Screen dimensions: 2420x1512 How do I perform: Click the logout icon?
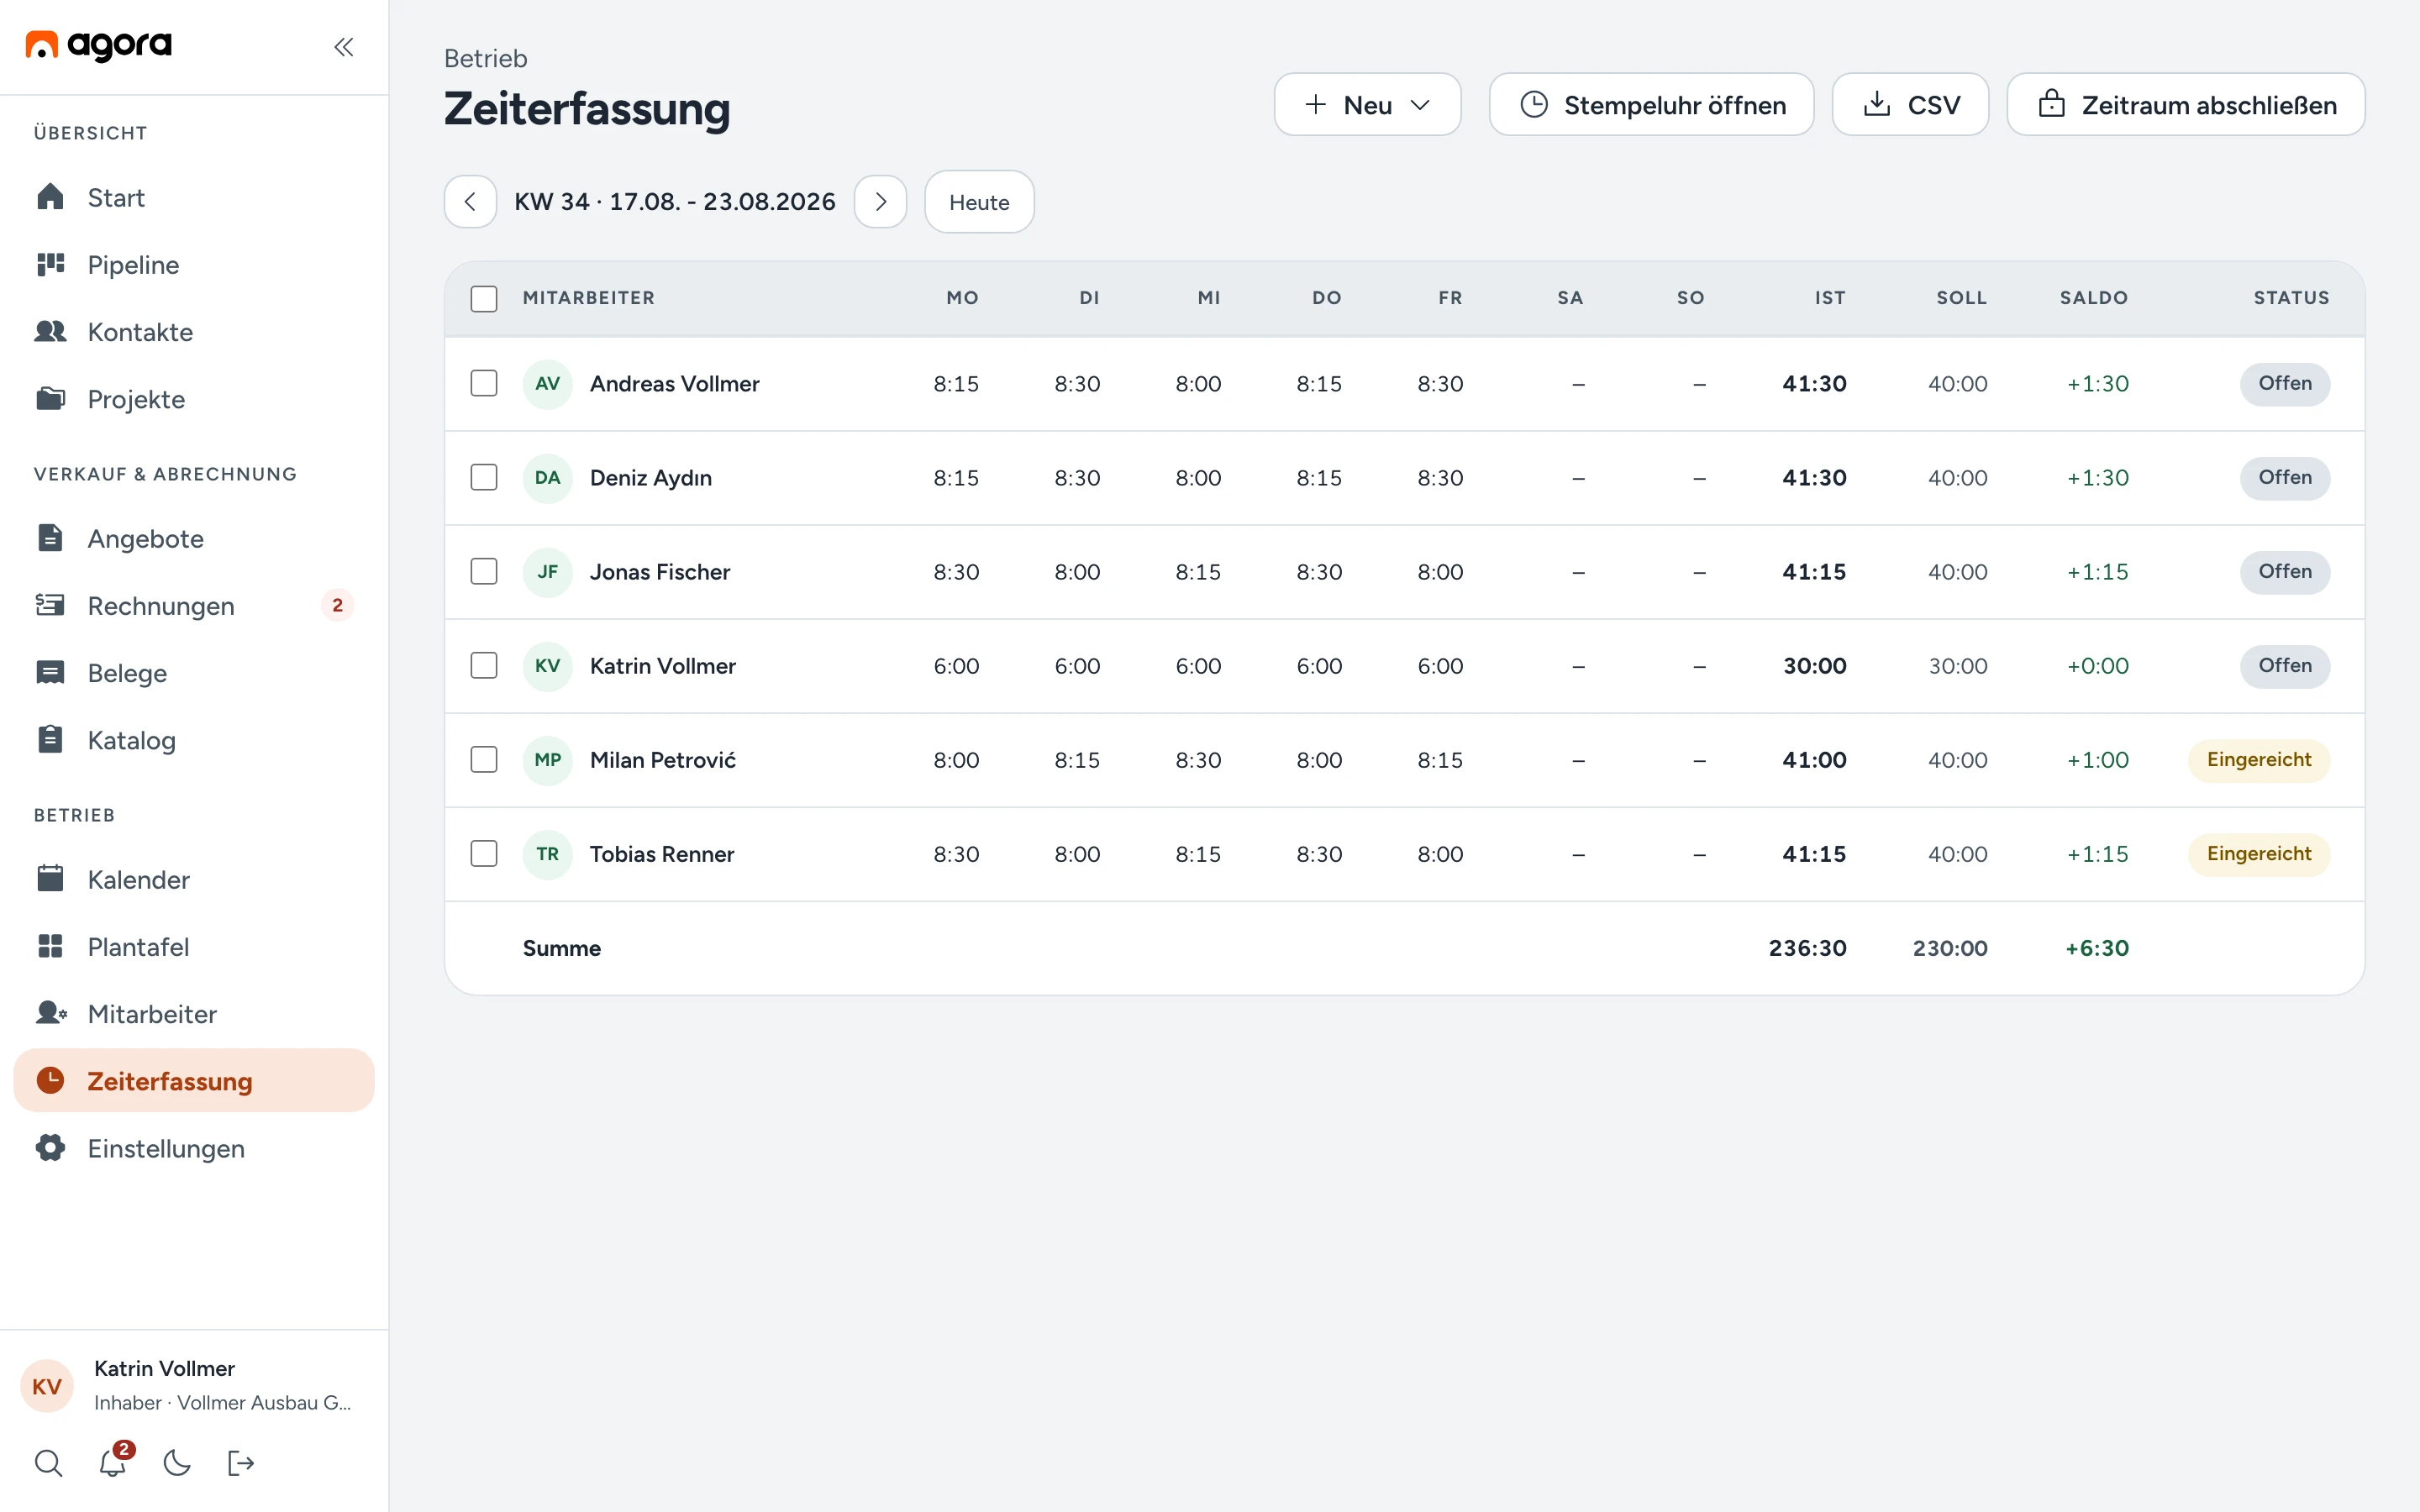(x=241, y=1463)
